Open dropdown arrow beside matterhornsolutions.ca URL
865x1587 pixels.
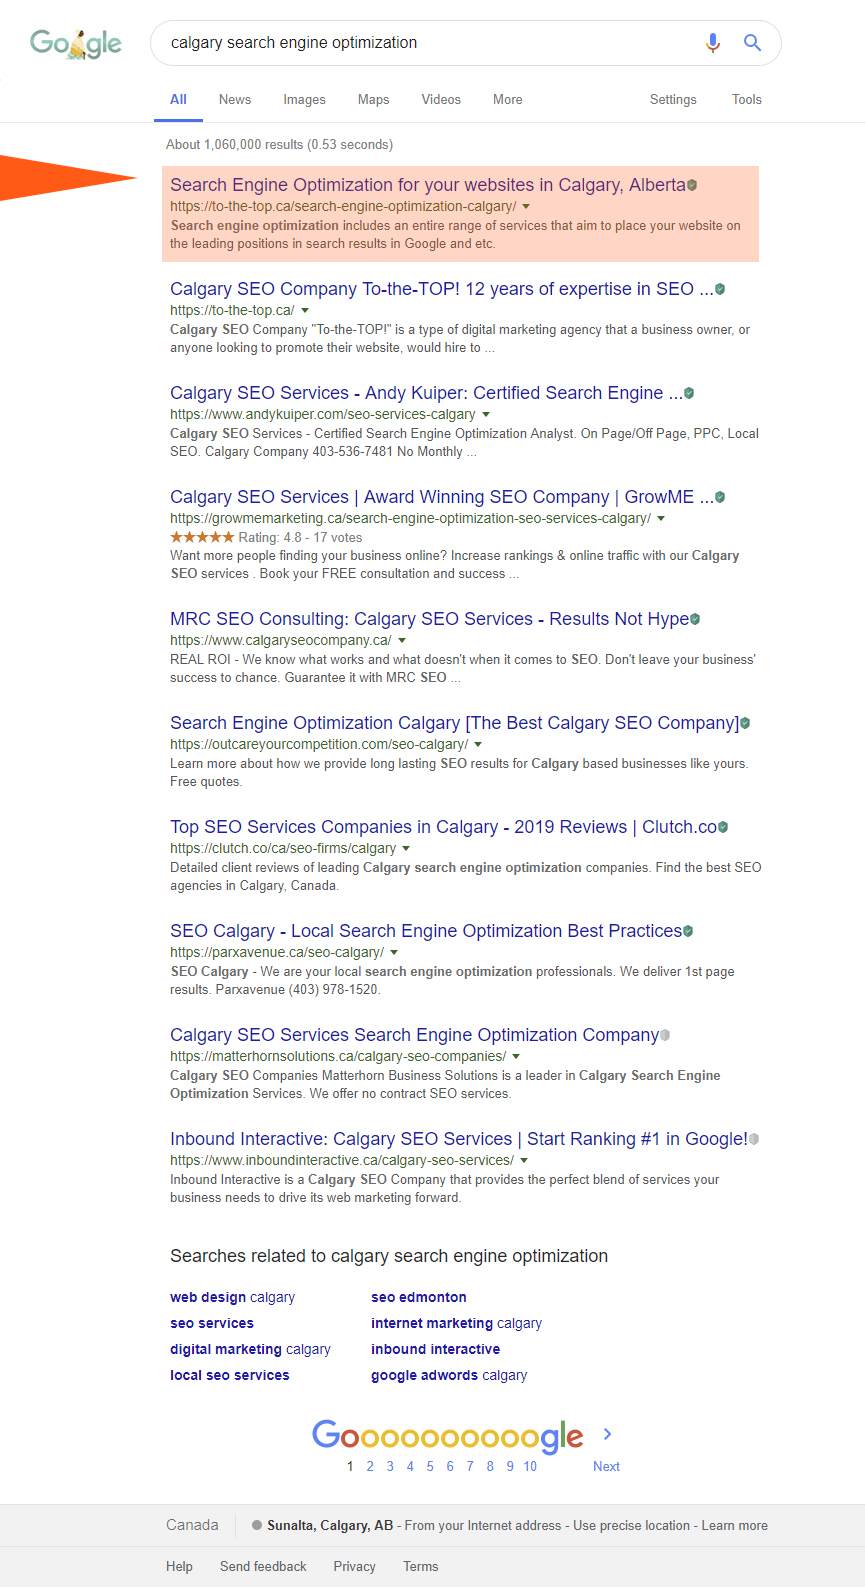tap(516, 1057)
